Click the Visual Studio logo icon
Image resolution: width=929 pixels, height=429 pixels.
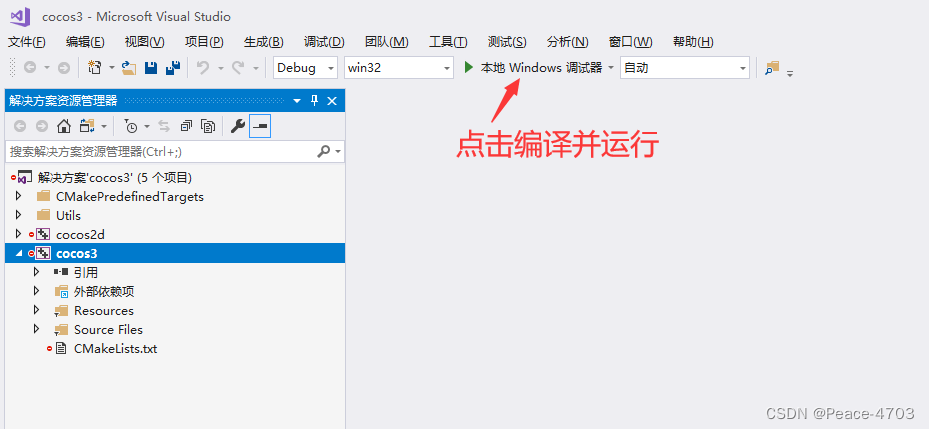[20, 16]
